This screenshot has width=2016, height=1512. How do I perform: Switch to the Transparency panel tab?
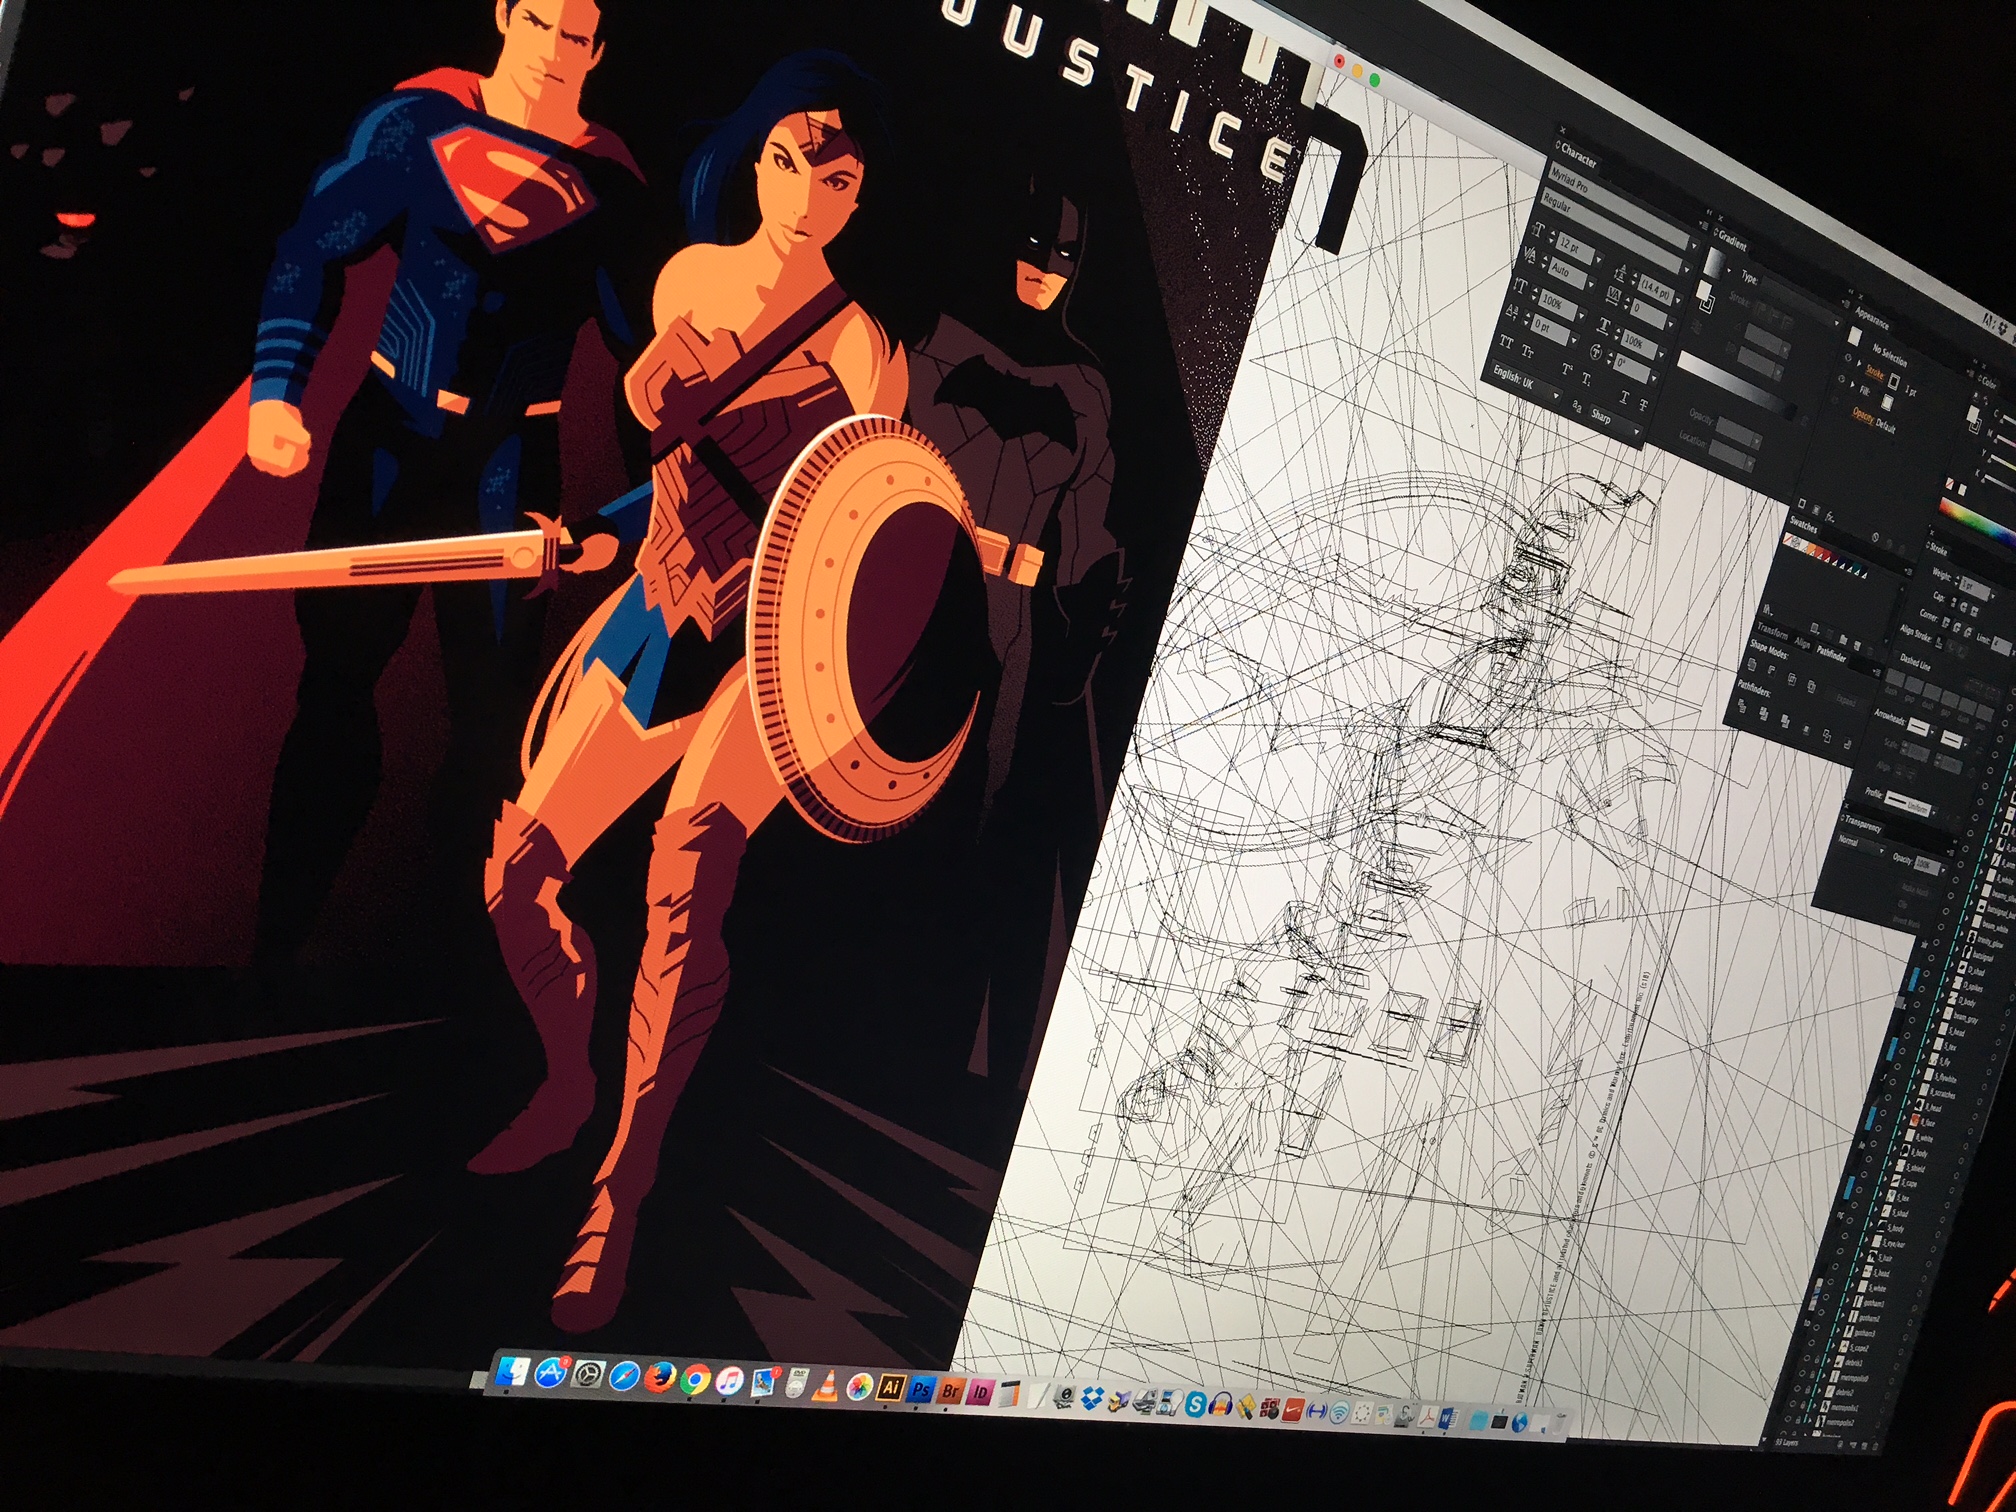pyautogui.click(x=1863, y=824)
